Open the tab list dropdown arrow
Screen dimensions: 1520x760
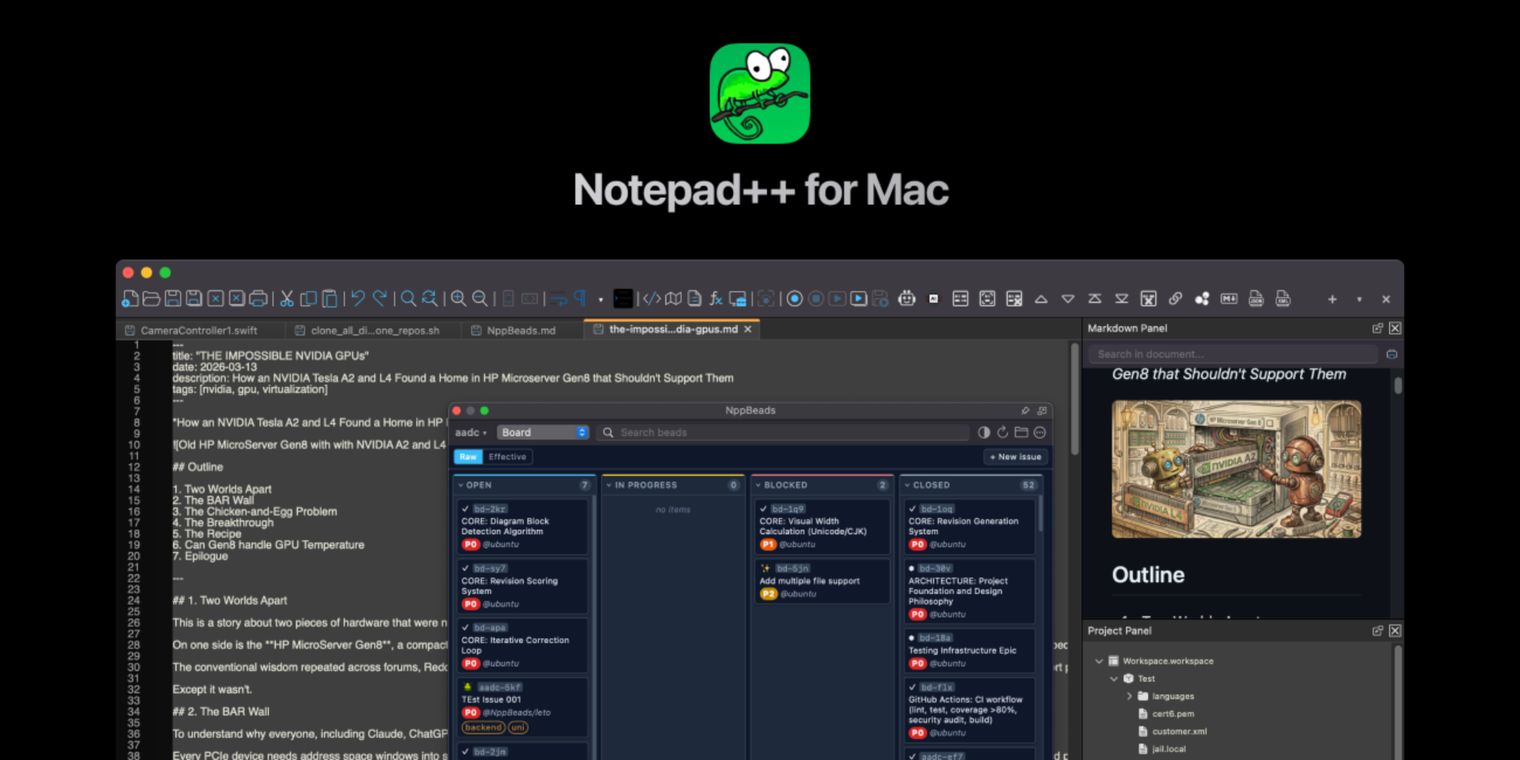pos(1359,299)
